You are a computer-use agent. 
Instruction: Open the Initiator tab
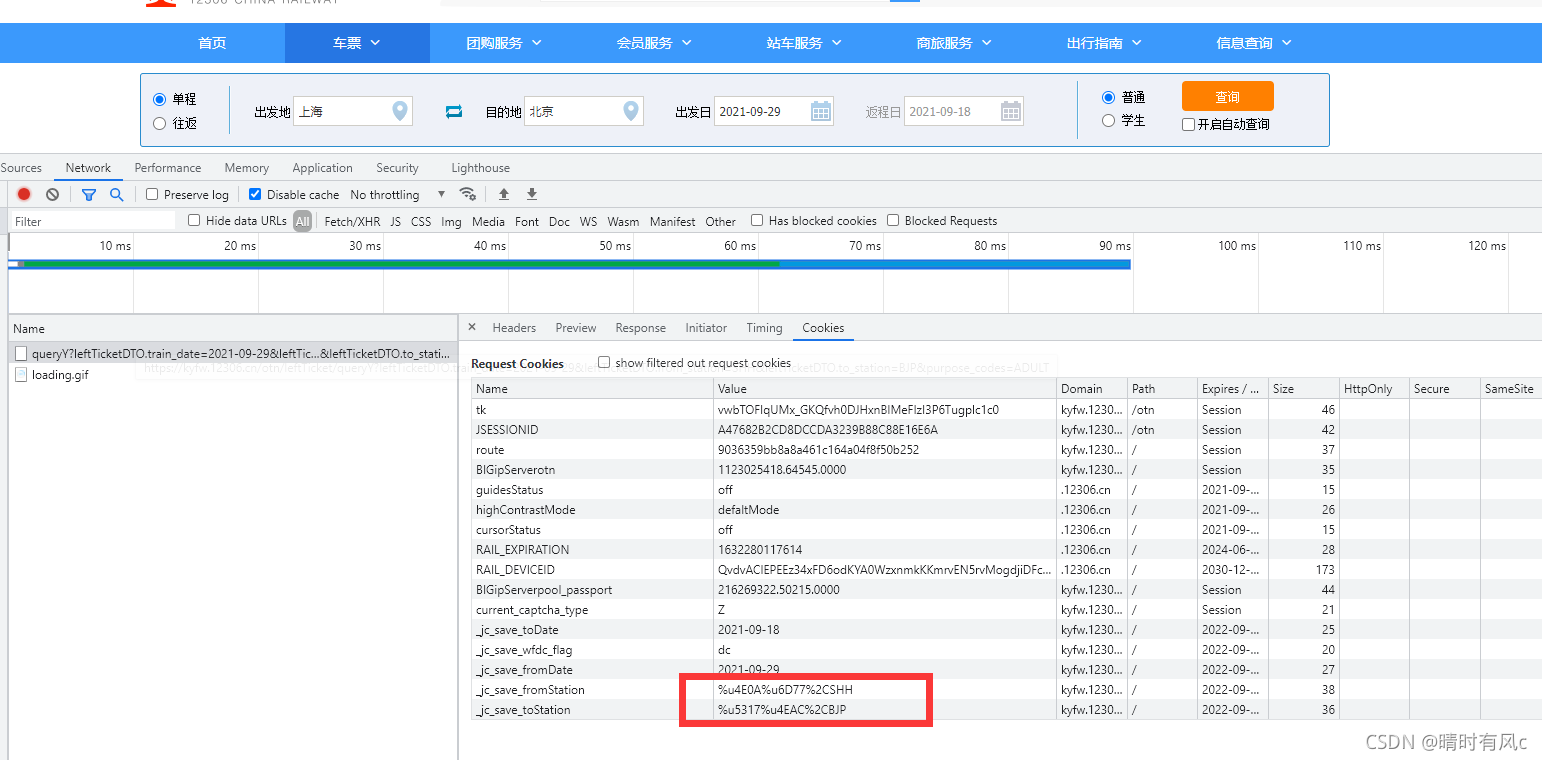[706, 327]
